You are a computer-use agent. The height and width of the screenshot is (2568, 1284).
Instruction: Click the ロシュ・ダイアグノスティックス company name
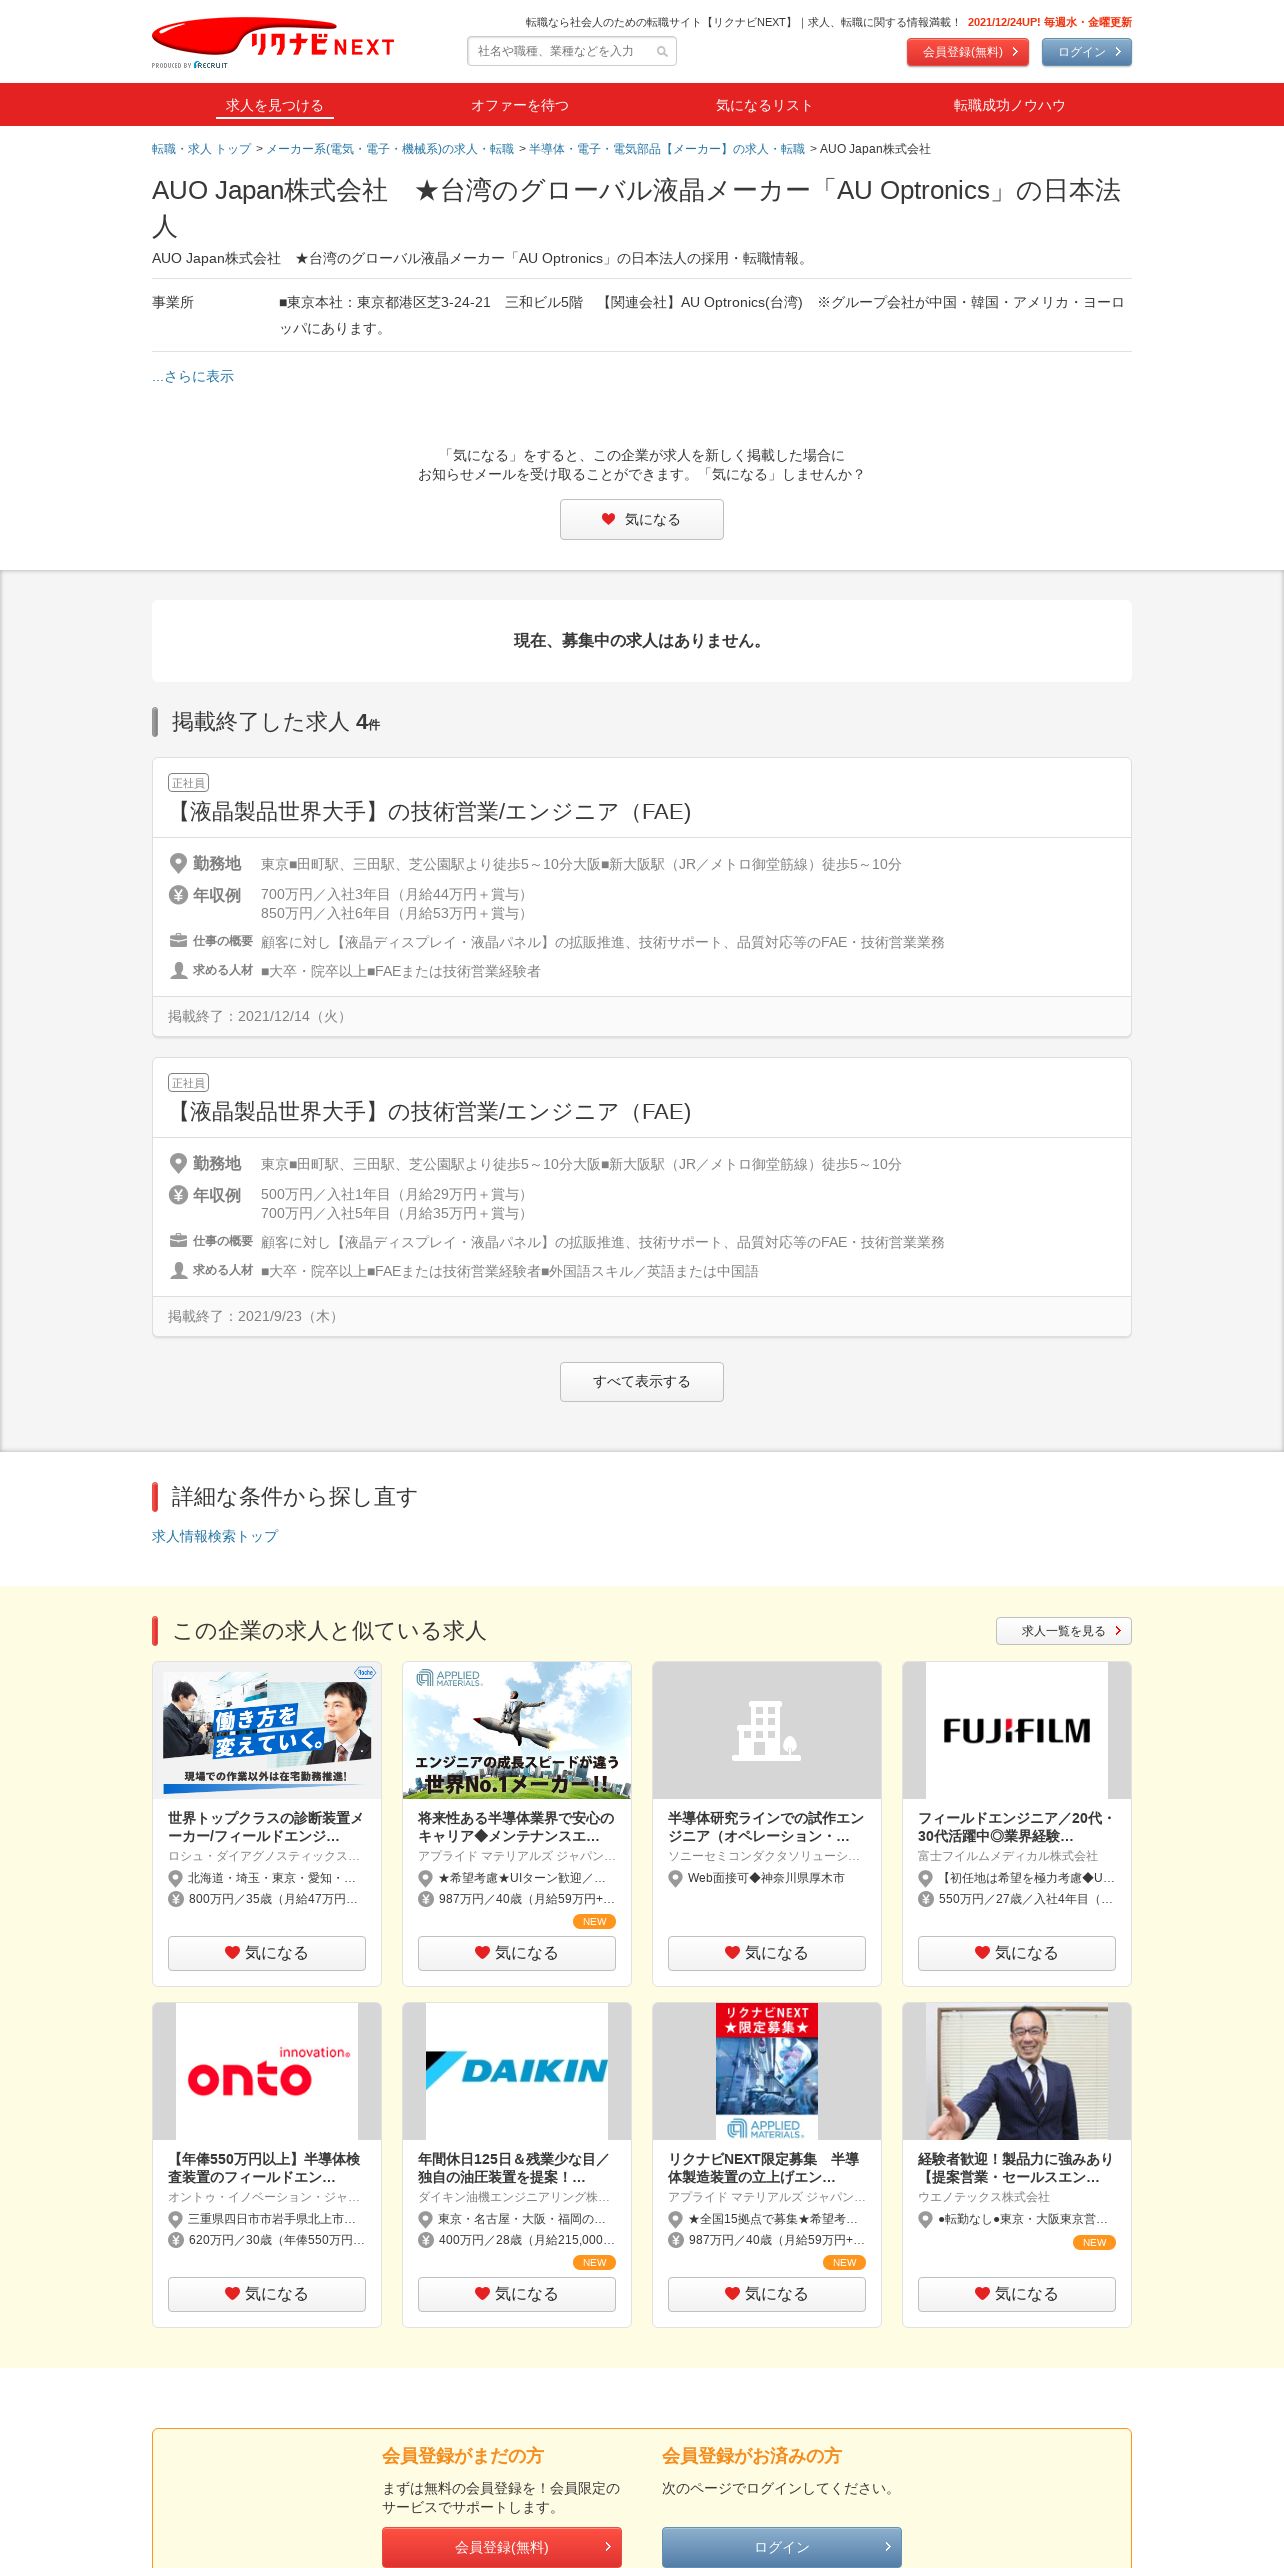[264, 1856]
